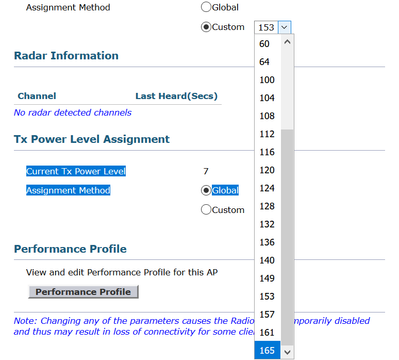399x360 pixels.
Task: Choose channel 60 from the list
Action: pyautogui.click(x=268, y=44)
